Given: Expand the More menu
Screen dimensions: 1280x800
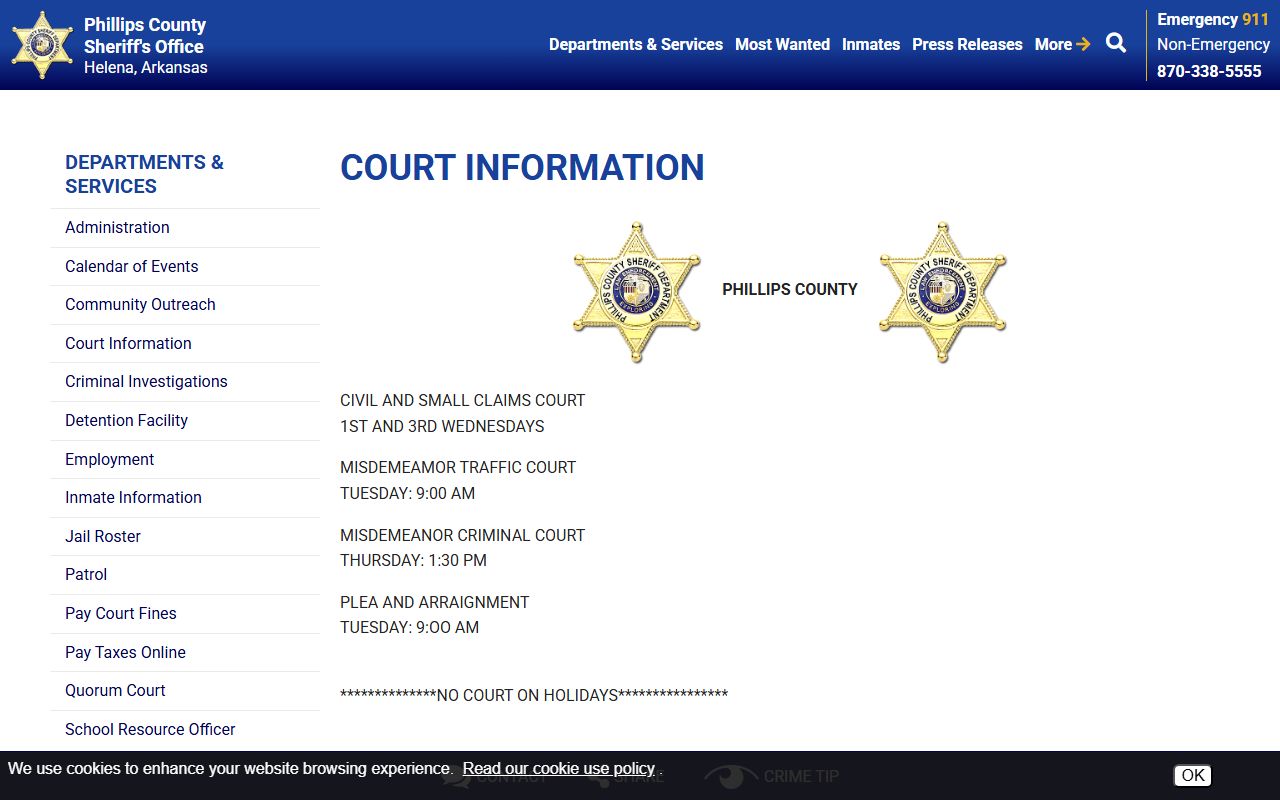Looking at the screenshot, I should click(1062, 44).
